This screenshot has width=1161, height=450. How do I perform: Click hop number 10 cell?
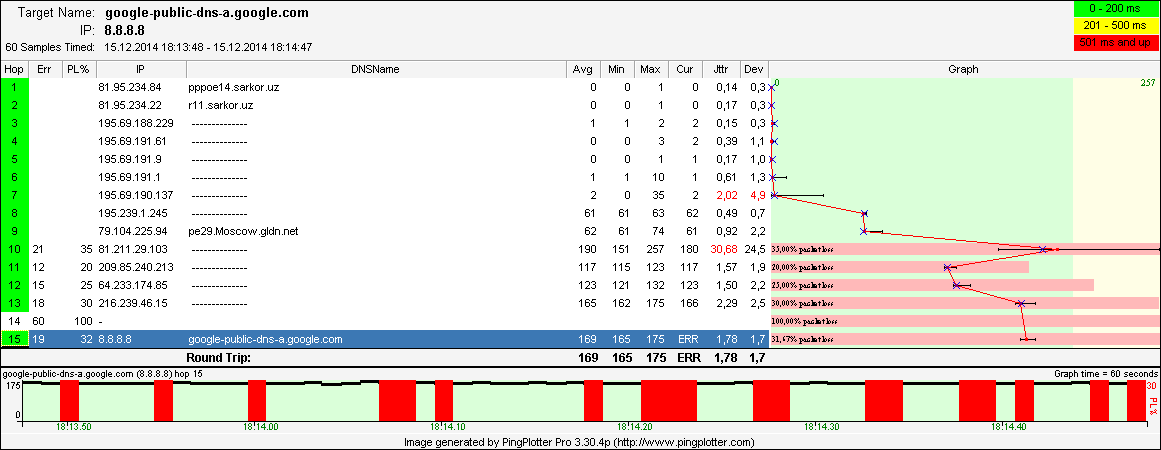[14, 249]
